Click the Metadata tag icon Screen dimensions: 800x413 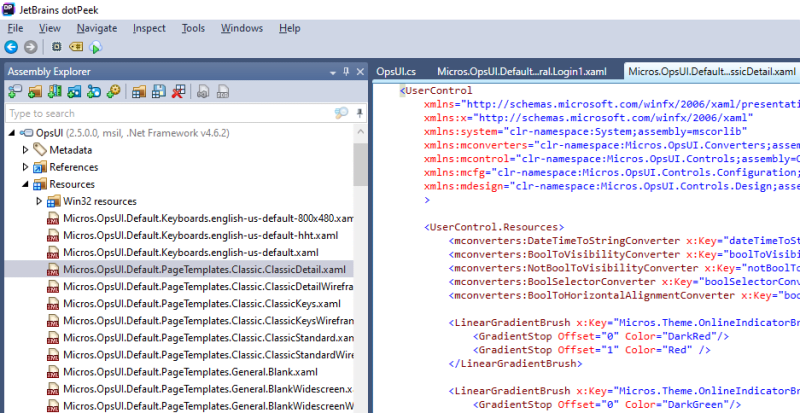point(40,150)
